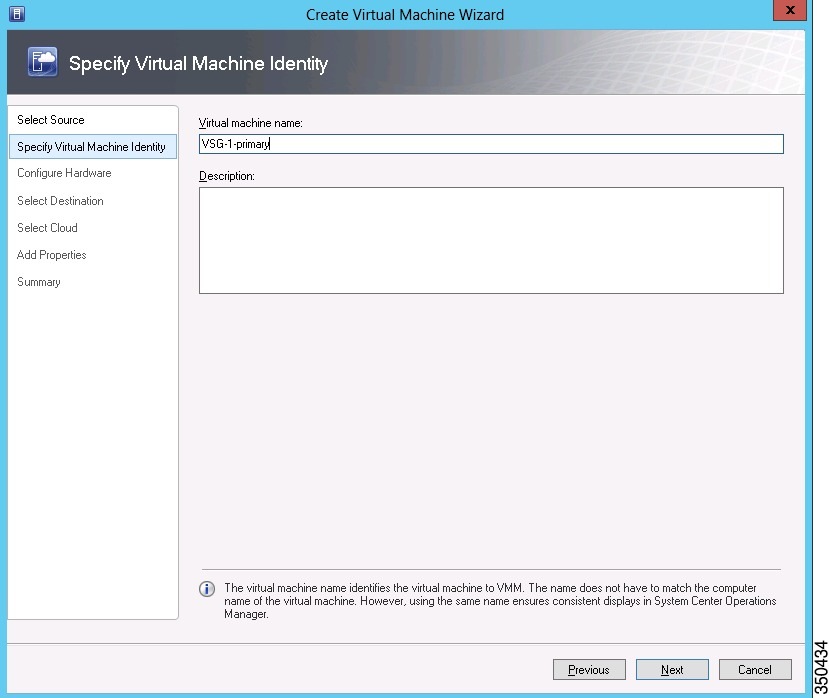Navigate to the Summary step
The height and width of the screenshot is (698, 829).
[39, 282]
